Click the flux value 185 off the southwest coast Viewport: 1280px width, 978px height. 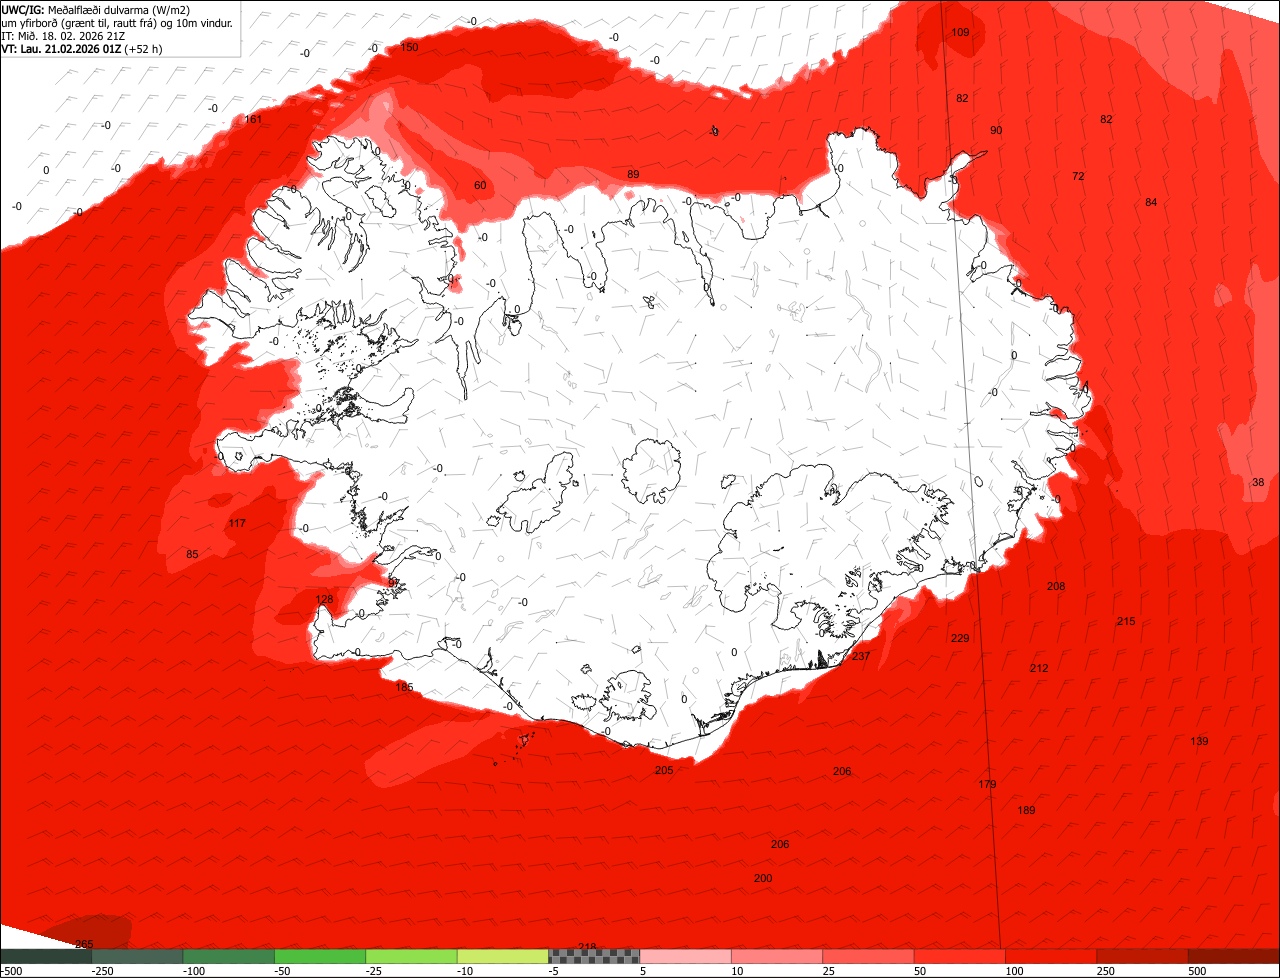coord(404,687)
